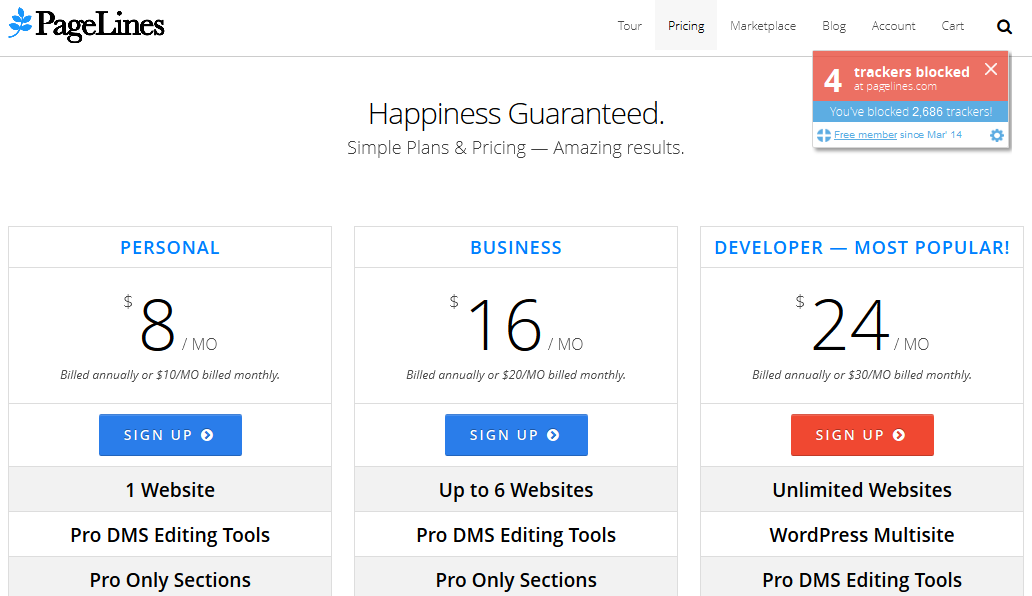
Task: Sign up for the Personal plan
Action: tap(170, 435)
